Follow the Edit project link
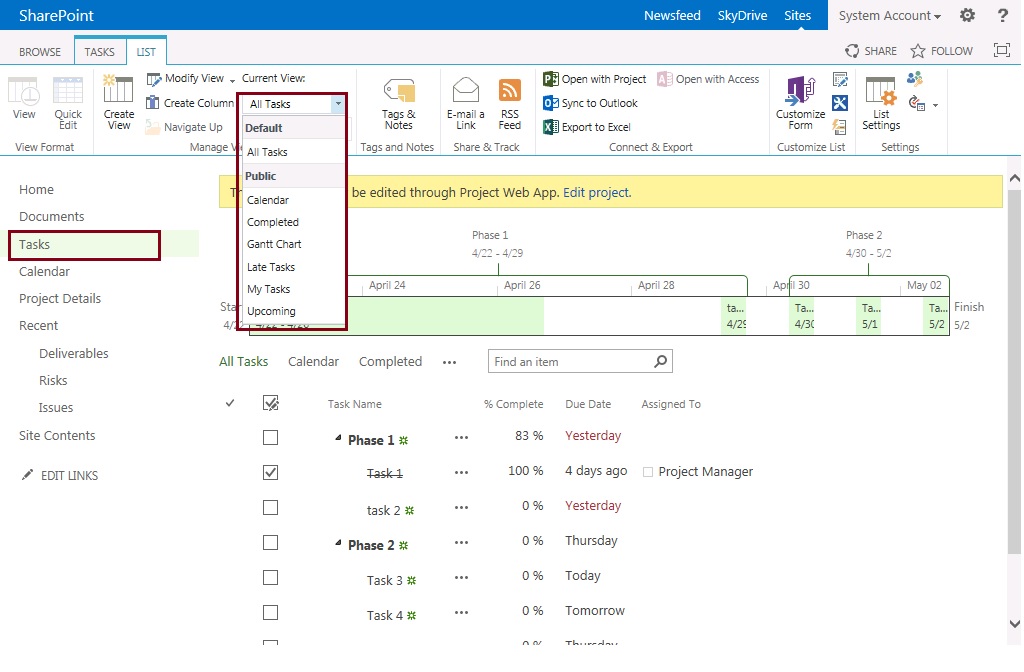The width and height of the screenshot is (1024, 672). click(596, 193)
